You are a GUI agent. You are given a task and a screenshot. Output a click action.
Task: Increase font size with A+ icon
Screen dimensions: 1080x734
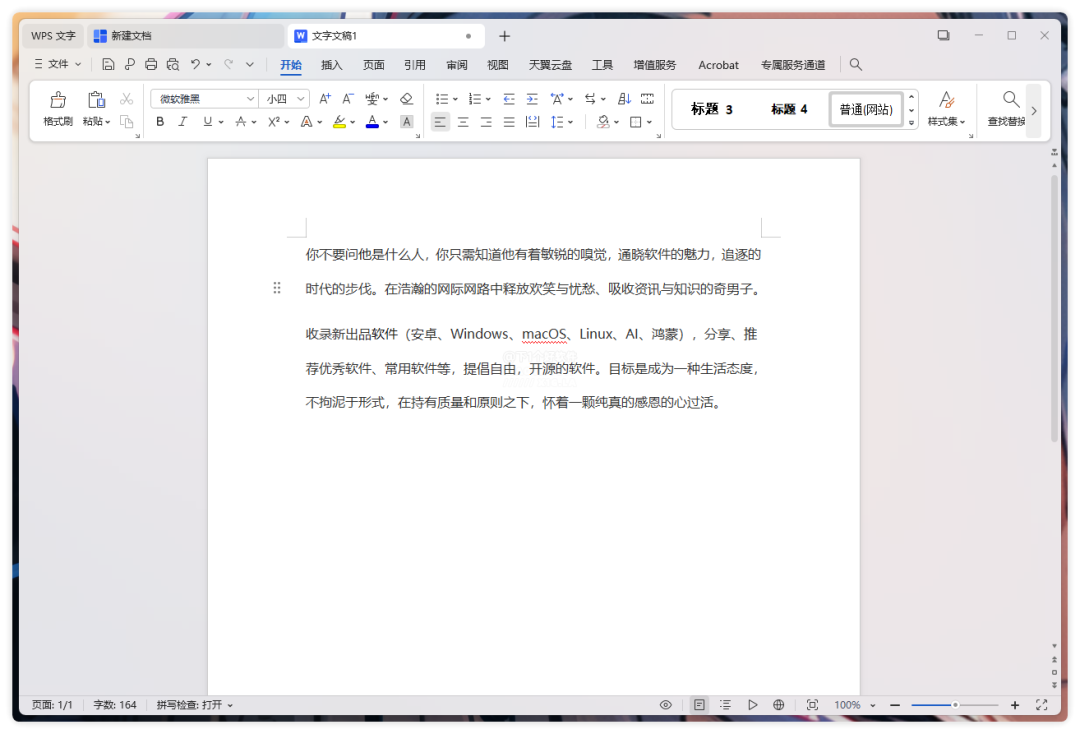325,99
